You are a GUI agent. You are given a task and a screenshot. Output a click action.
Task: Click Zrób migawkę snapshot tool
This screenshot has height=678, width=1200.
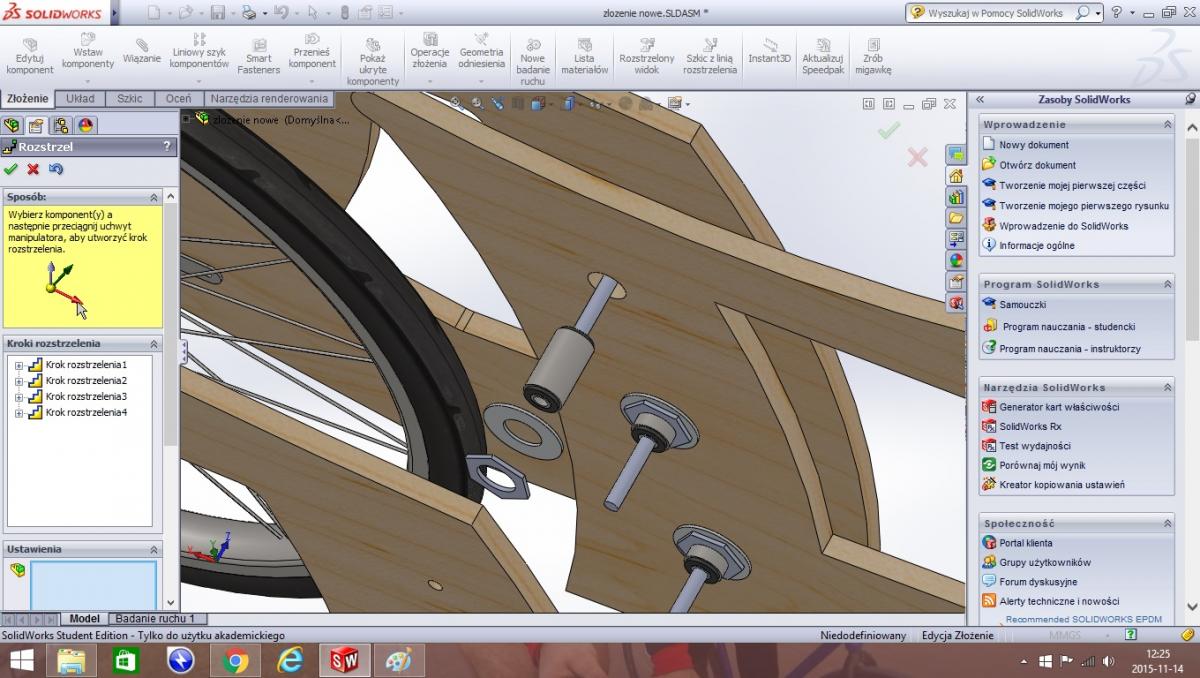[x=873, y=57]
